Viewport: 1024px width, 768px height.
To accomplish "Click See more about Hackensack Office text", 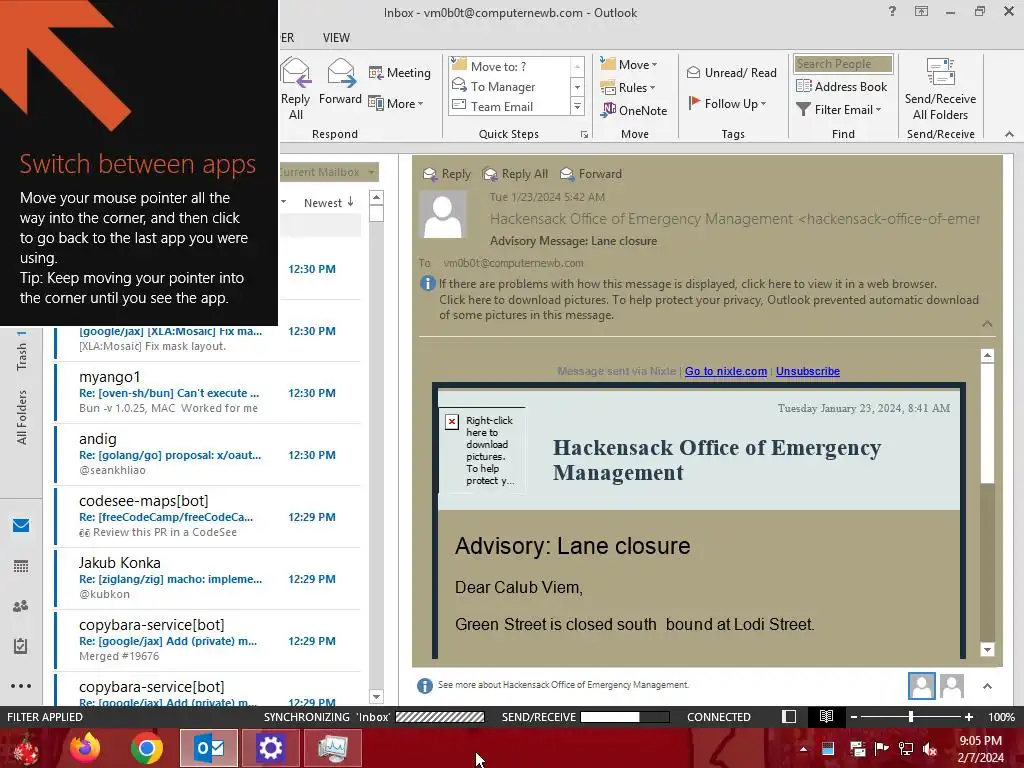I will 563,684.
